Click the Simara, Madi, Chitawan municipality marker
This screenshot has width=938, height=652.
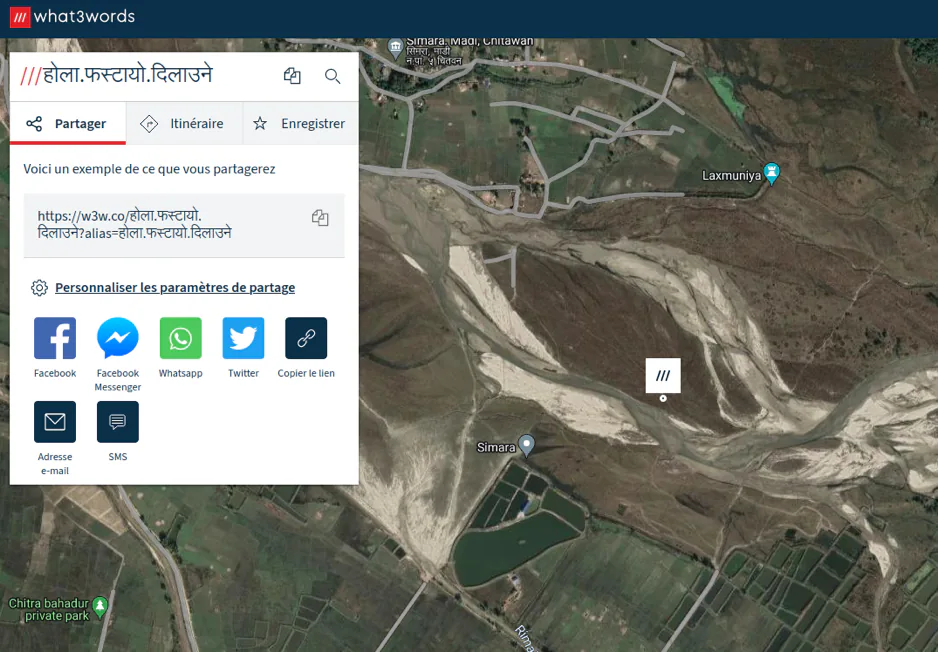[395, 47]
